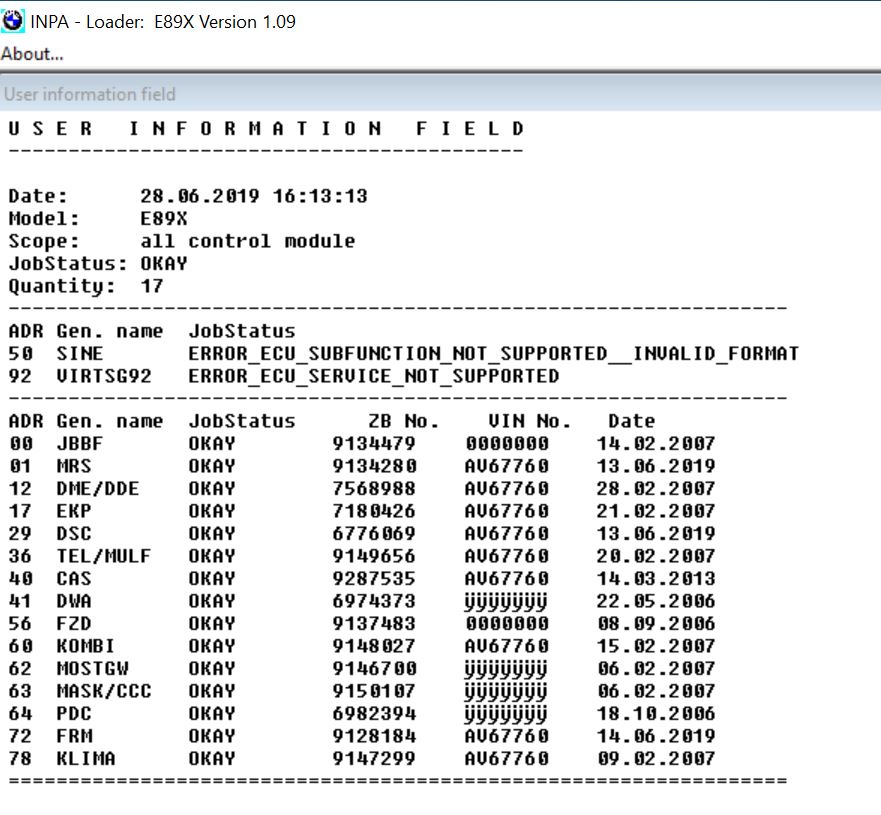Click ZB number 9287535

(374, 579)
